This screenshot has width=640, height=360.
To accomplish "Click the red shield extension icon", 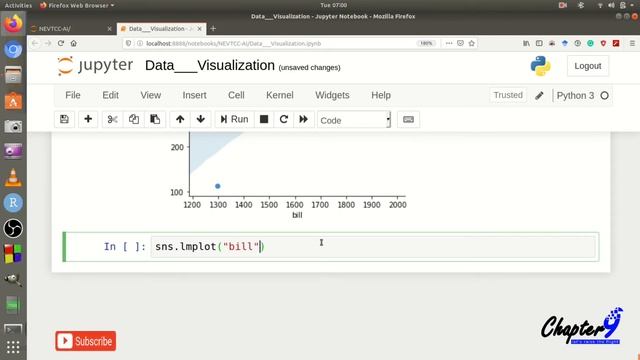I will pos(603,43).
